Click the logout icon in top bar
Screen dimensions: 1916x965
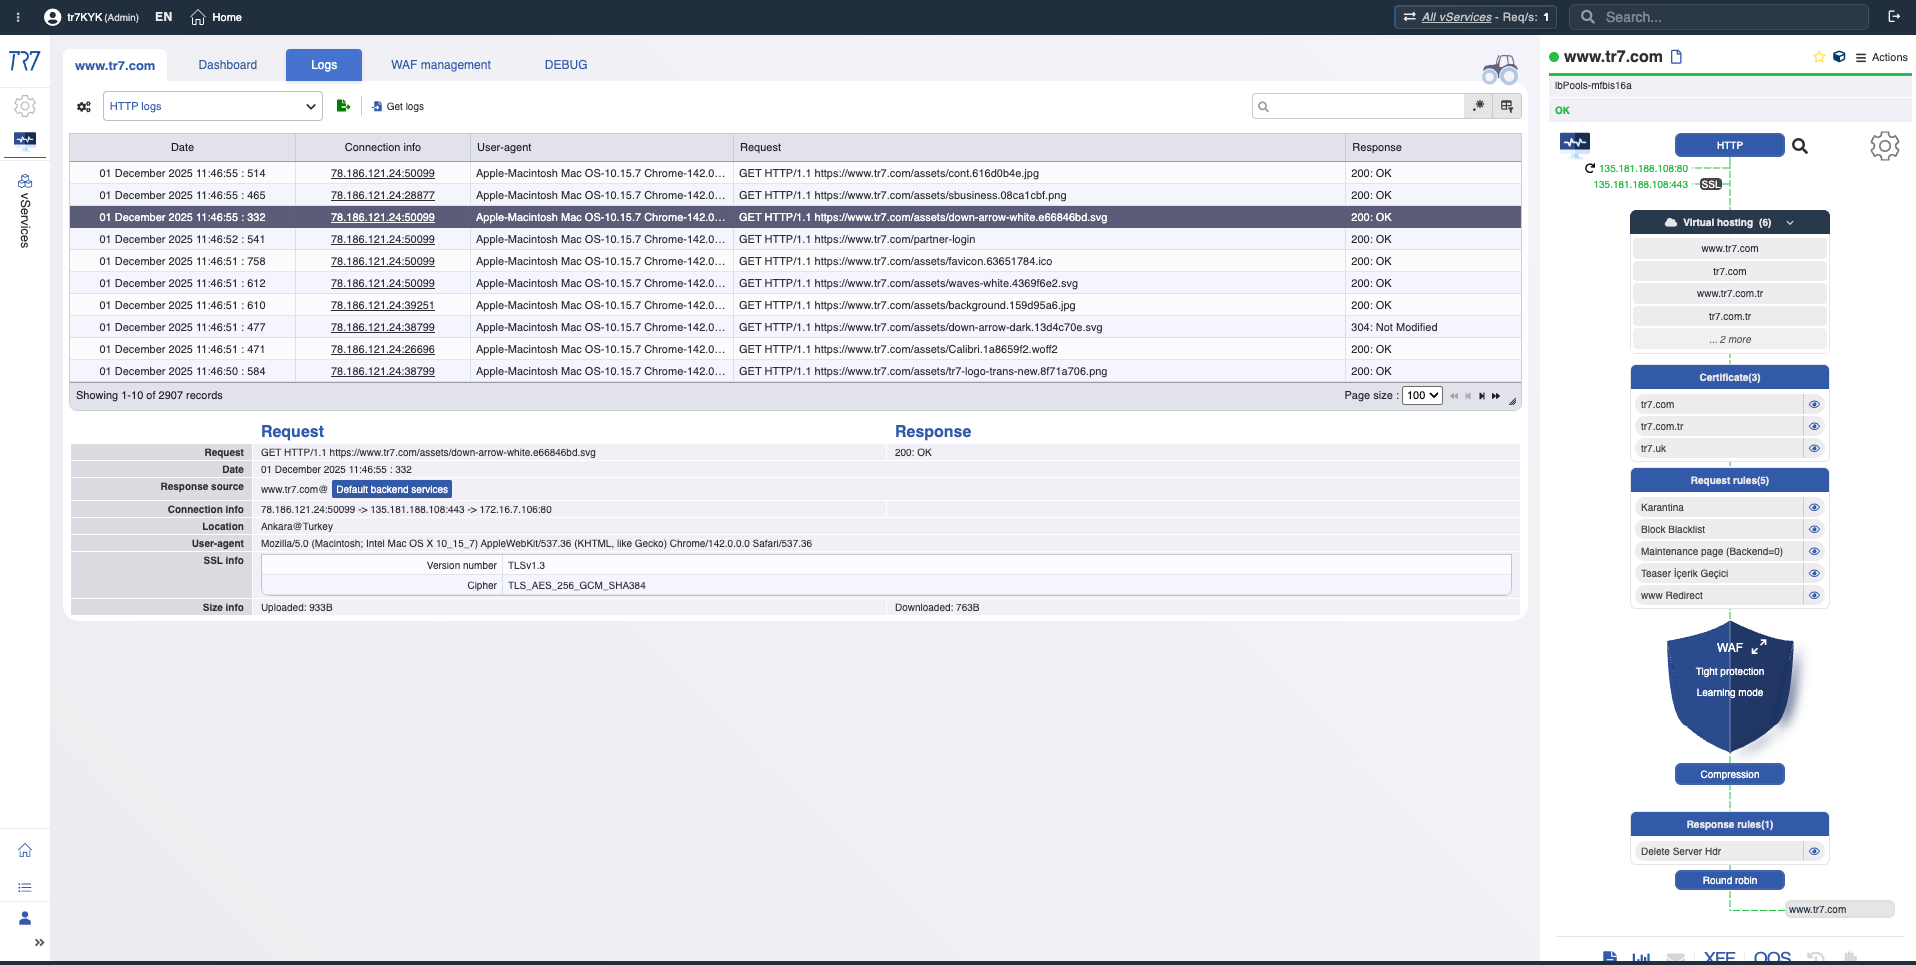point(1894,16)
